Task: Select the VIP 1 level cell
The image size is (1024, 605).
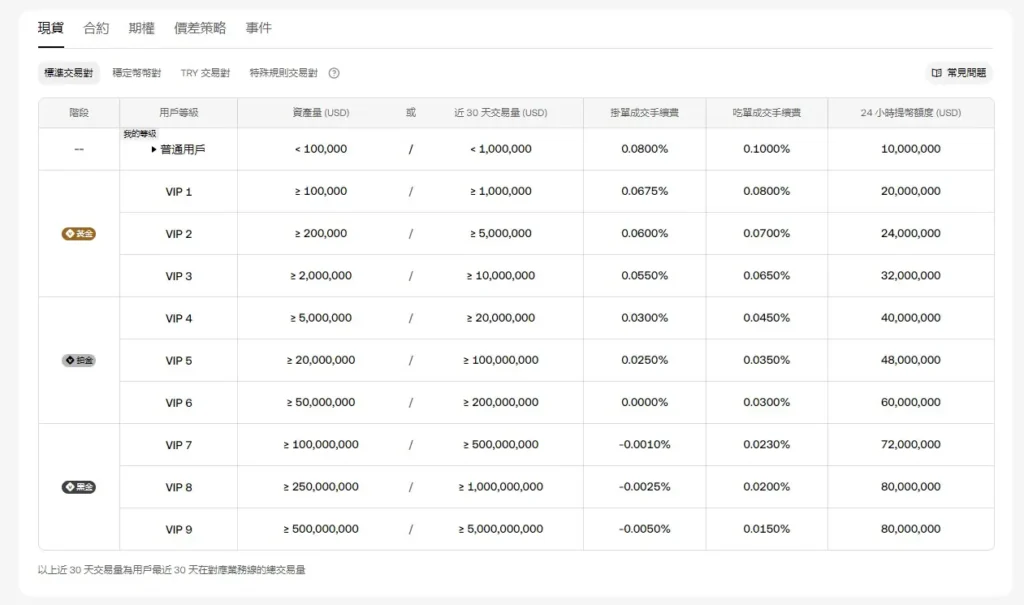Action: point(178,191)
